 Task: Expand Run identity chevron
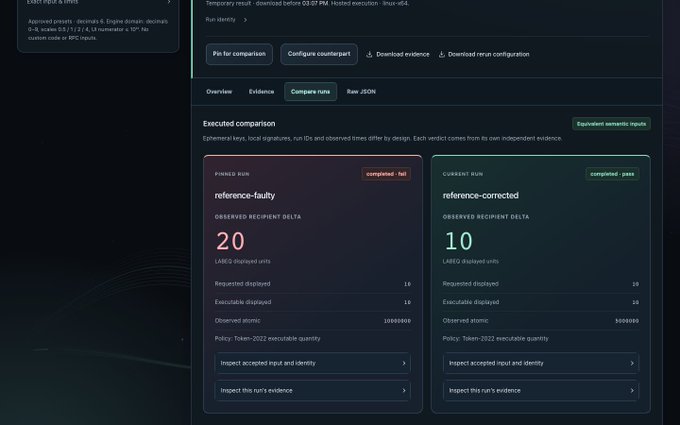tap(245, 20)
